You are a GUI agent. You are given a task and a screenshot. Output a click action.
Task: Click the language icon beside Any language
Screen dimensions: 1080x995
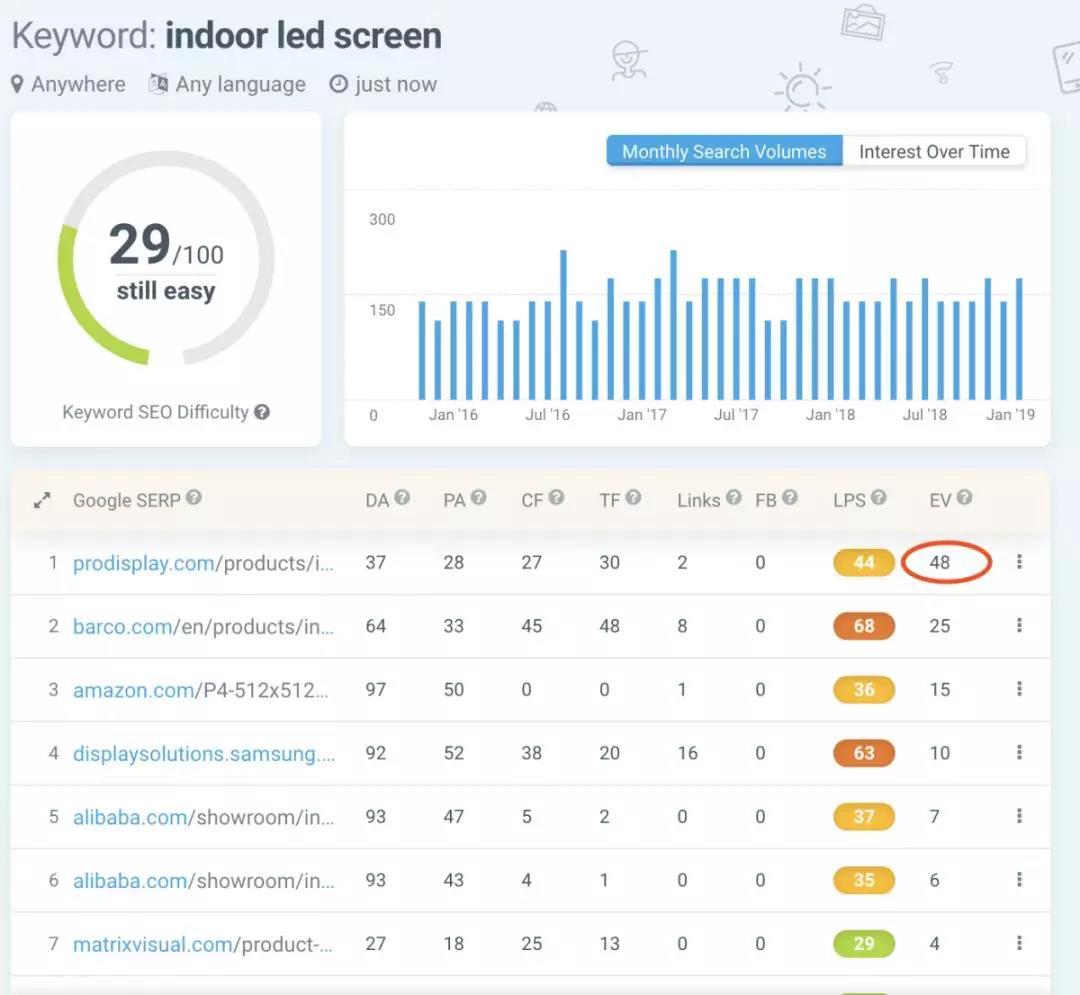point(158,84)
